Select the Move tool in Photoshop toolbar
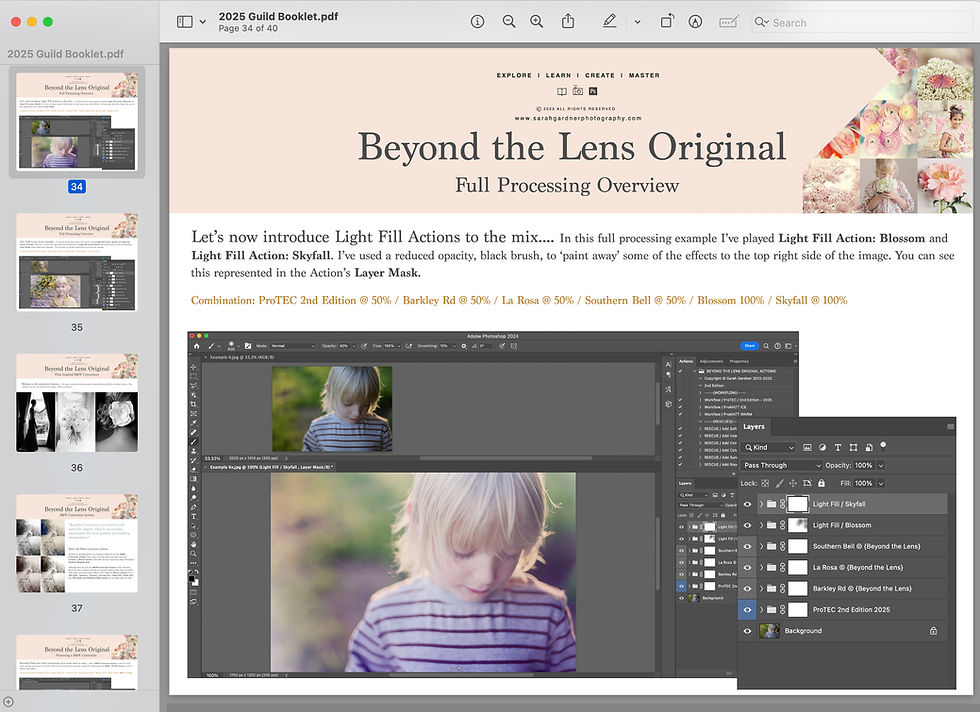 pyautogui.click(x=194, y=367)
